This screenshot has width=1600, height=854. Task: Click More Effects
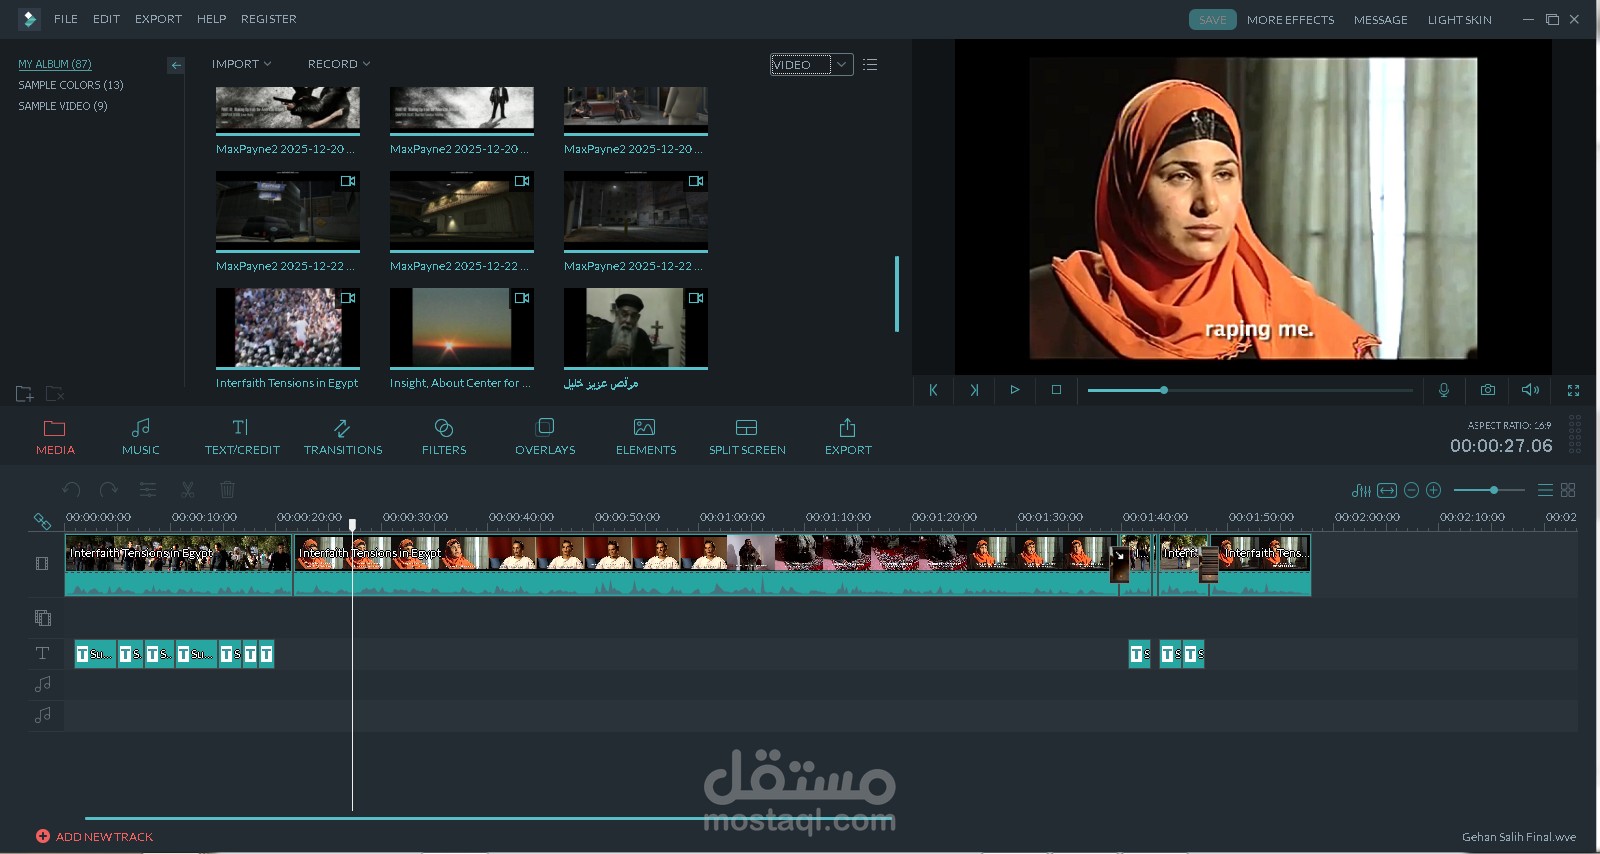tap(1290, 20)
